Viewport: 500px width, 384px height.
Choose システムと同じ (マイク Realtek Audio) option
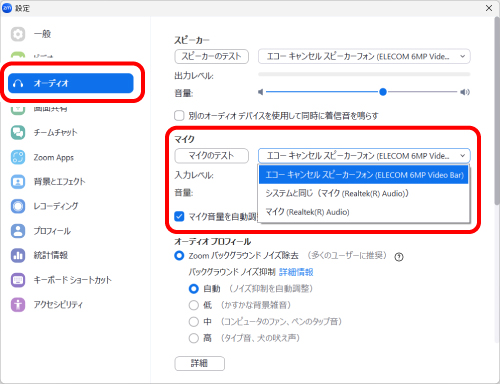click(x=364, y=193)
